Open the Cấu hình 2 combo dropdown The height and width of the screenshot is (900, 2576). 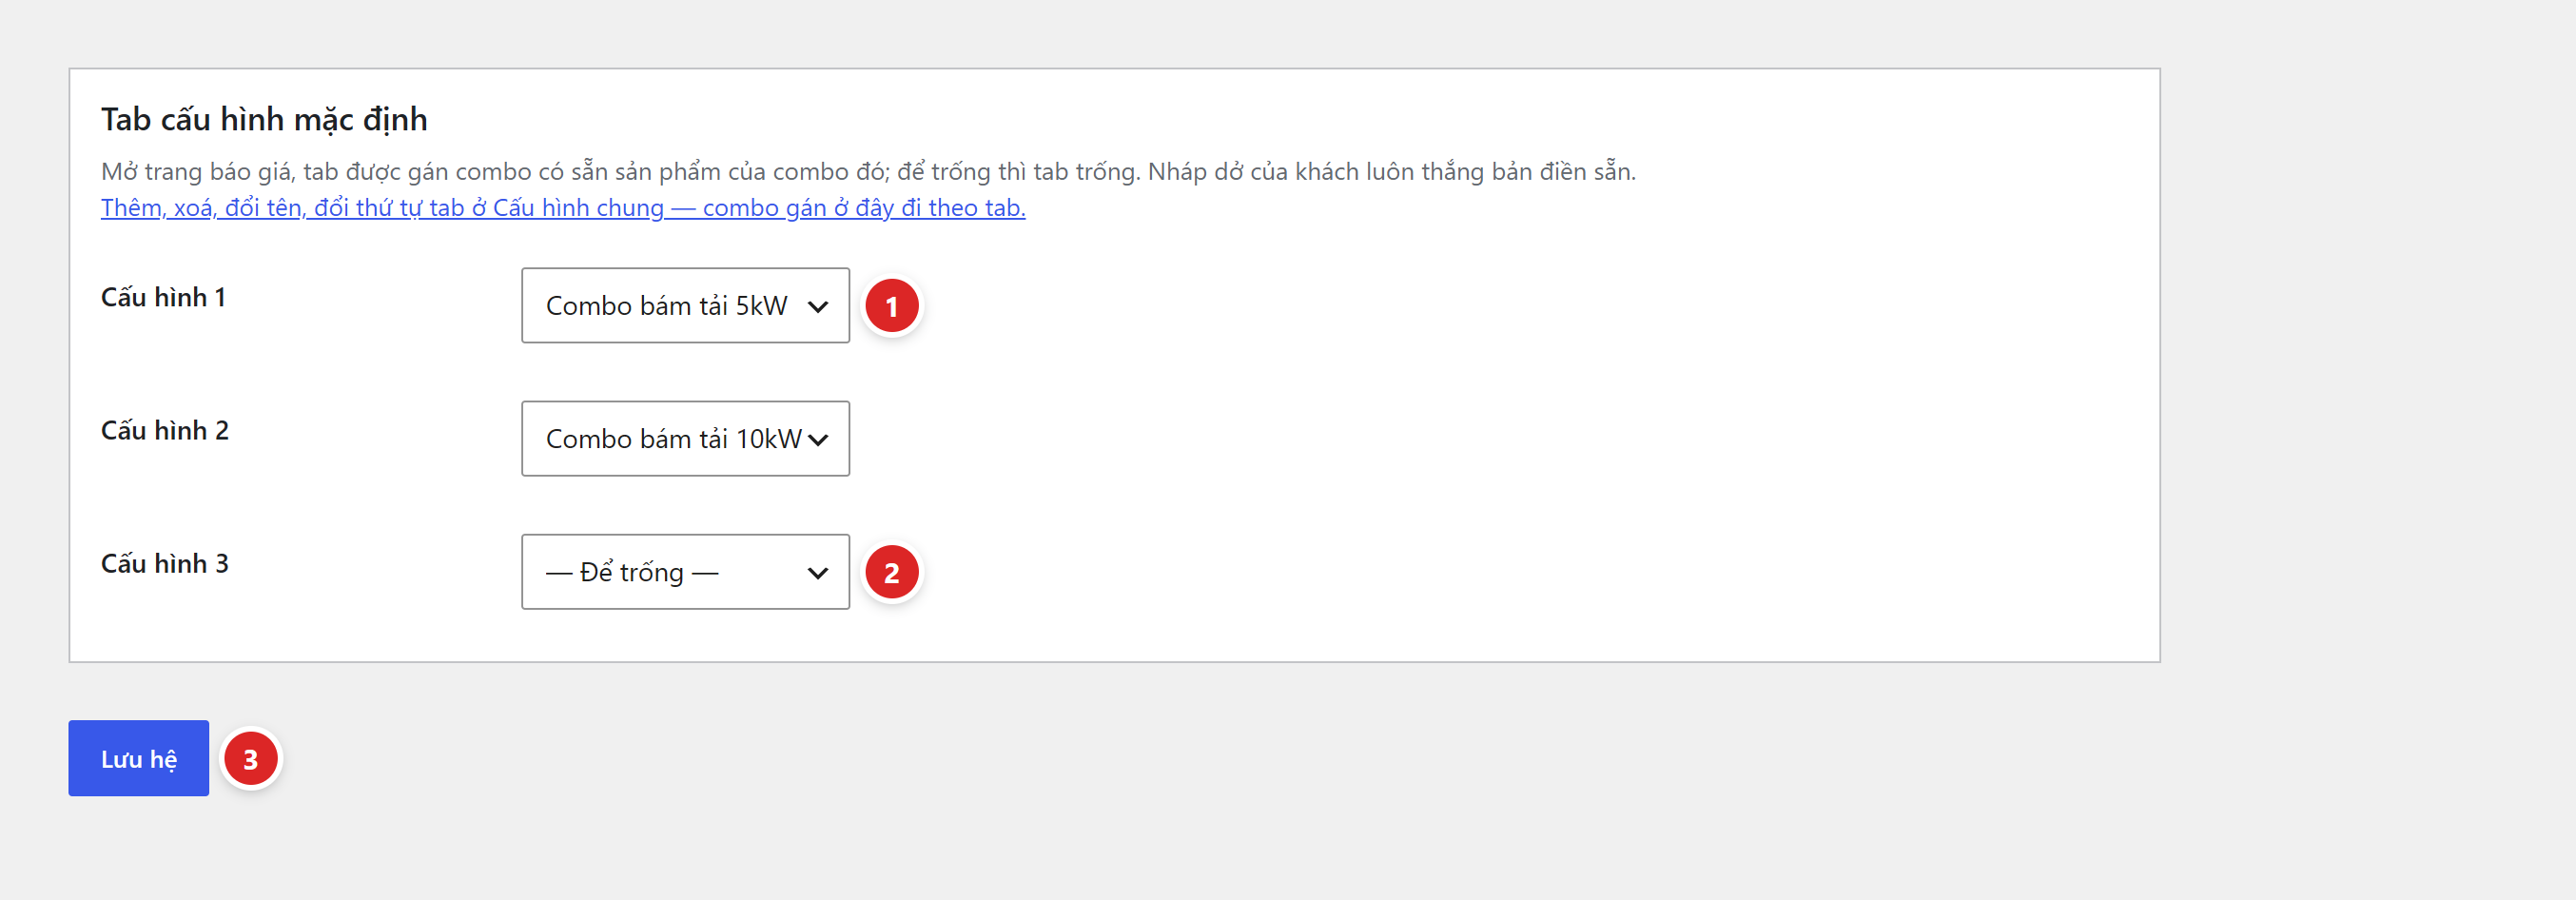point(685,438)
